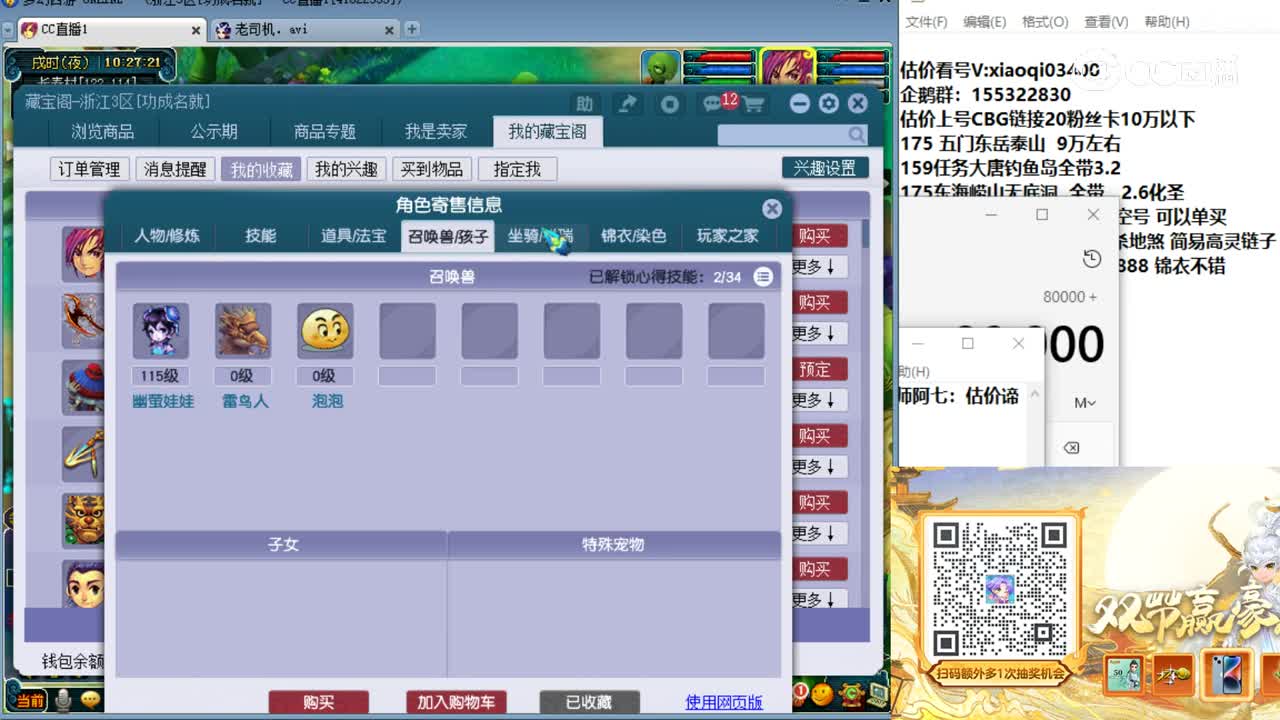Click the 兴趣设置 button
This screenshot has width=1280, height=720.
tap(824, 168)
